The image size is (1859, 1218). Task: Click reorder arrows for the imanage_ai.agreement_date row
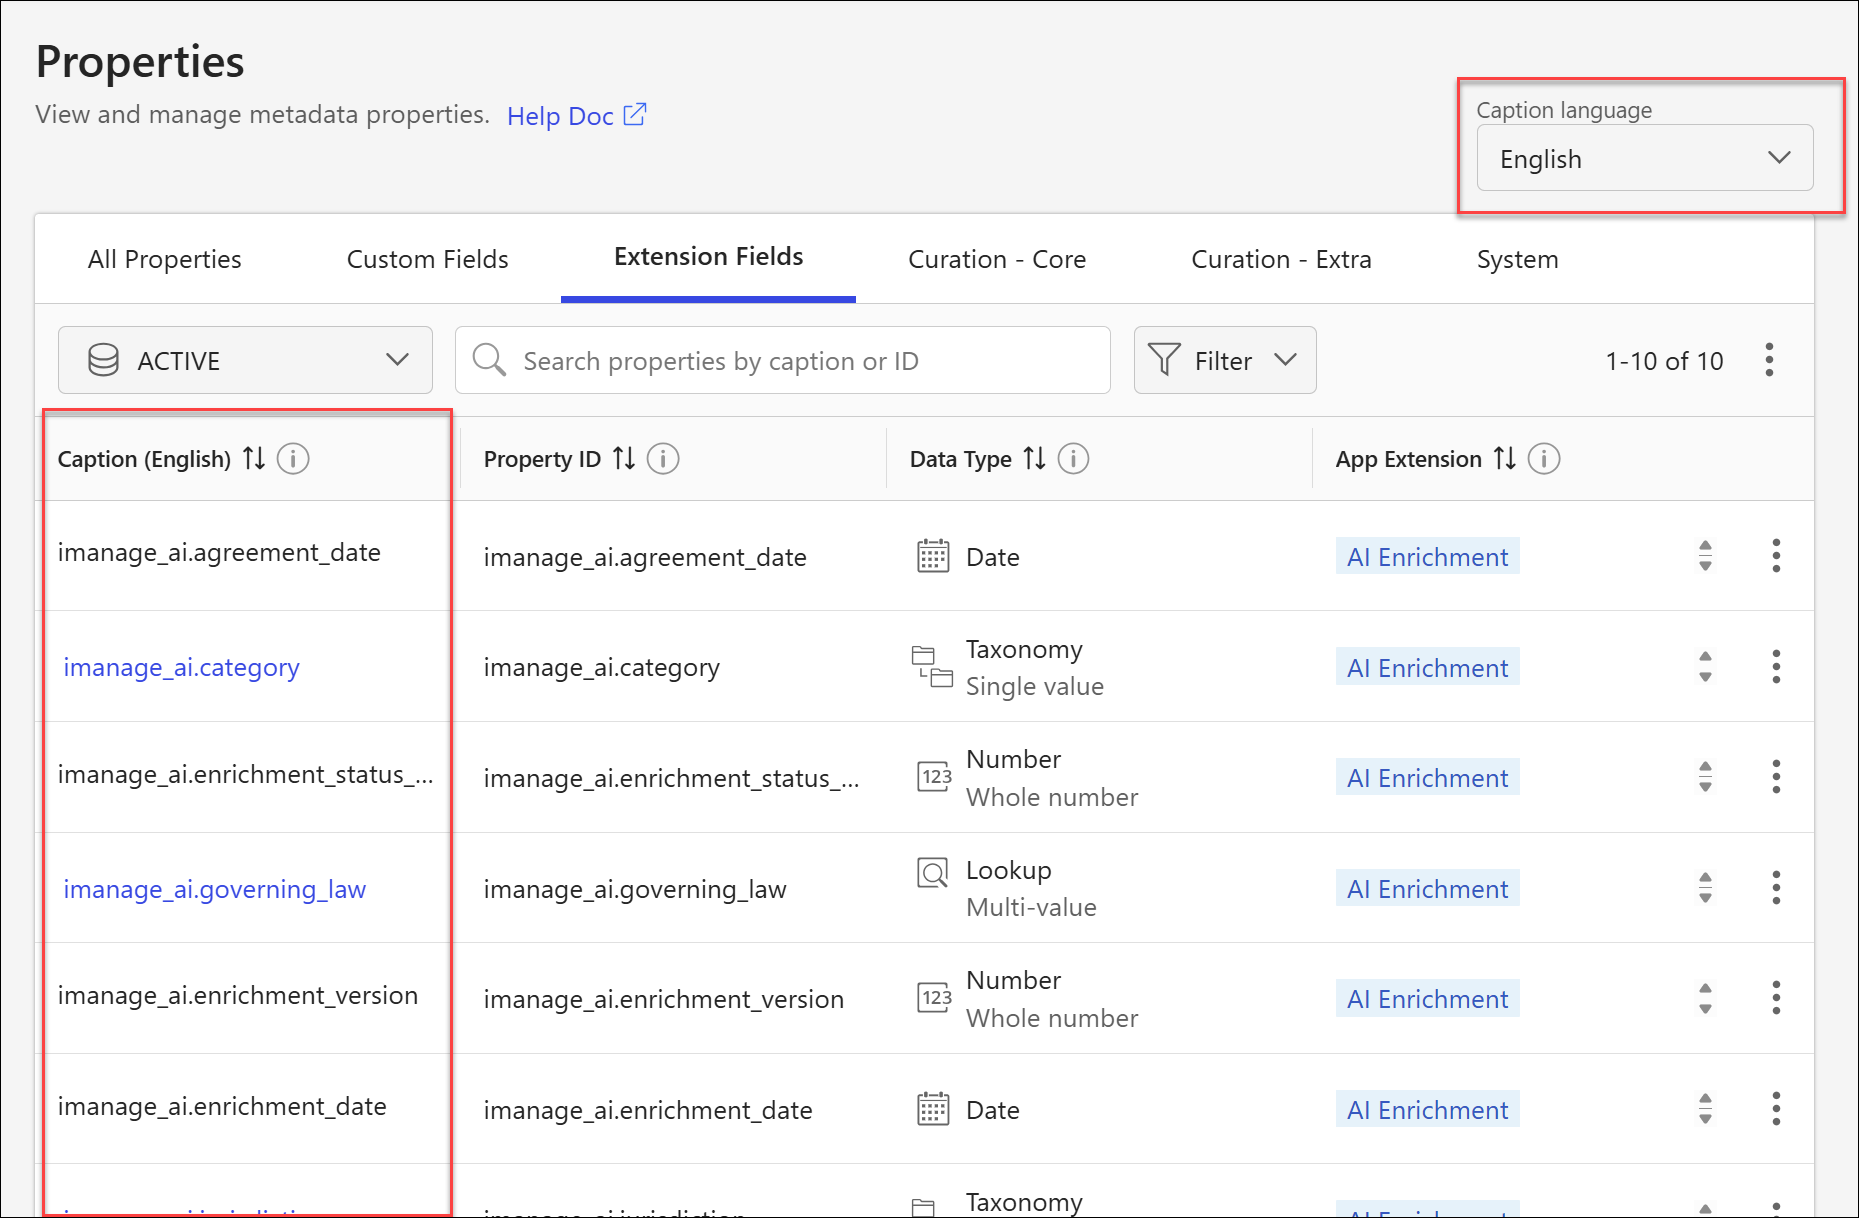pos(1705,556)
